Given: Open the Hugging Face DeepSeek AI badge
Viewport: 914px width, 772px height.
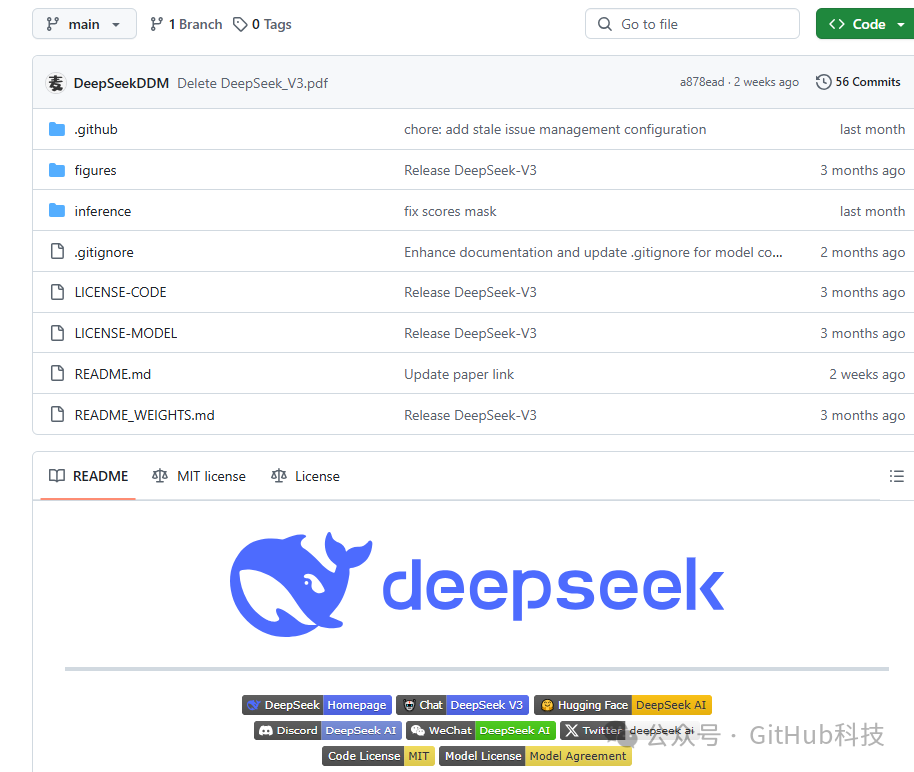Looking at the screenshot, I should 623,705.
